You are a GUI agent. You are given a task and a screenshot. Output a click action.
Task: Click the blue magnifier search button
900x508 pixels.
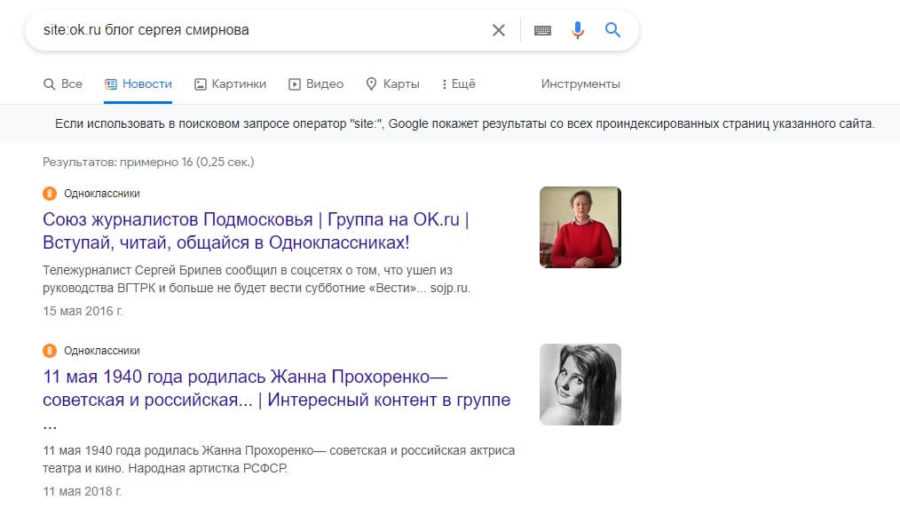click(x=613, y=30)
